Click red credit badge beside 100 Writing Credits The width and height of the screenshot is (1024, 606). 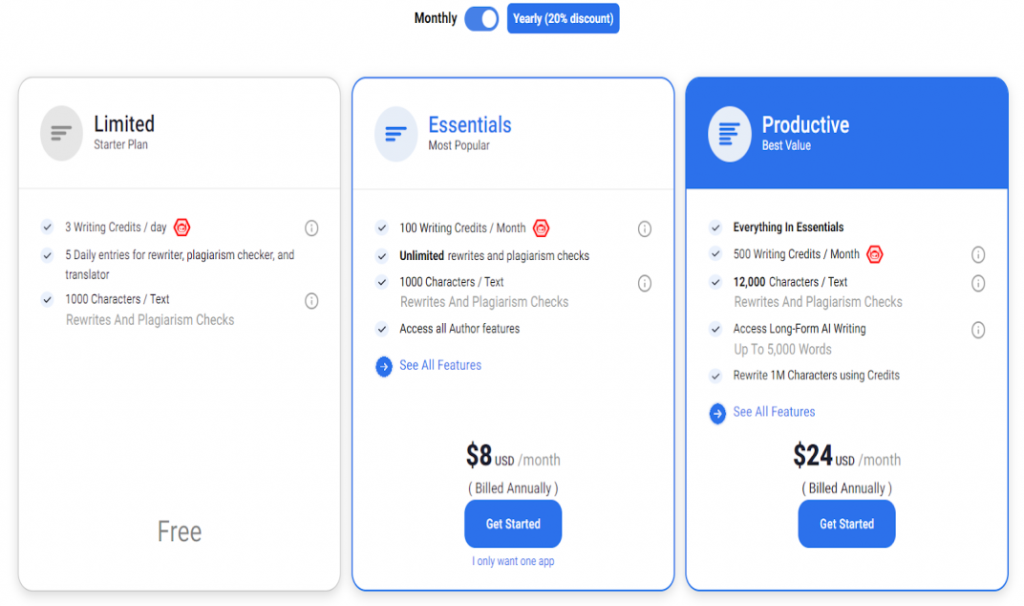[541, 228]
